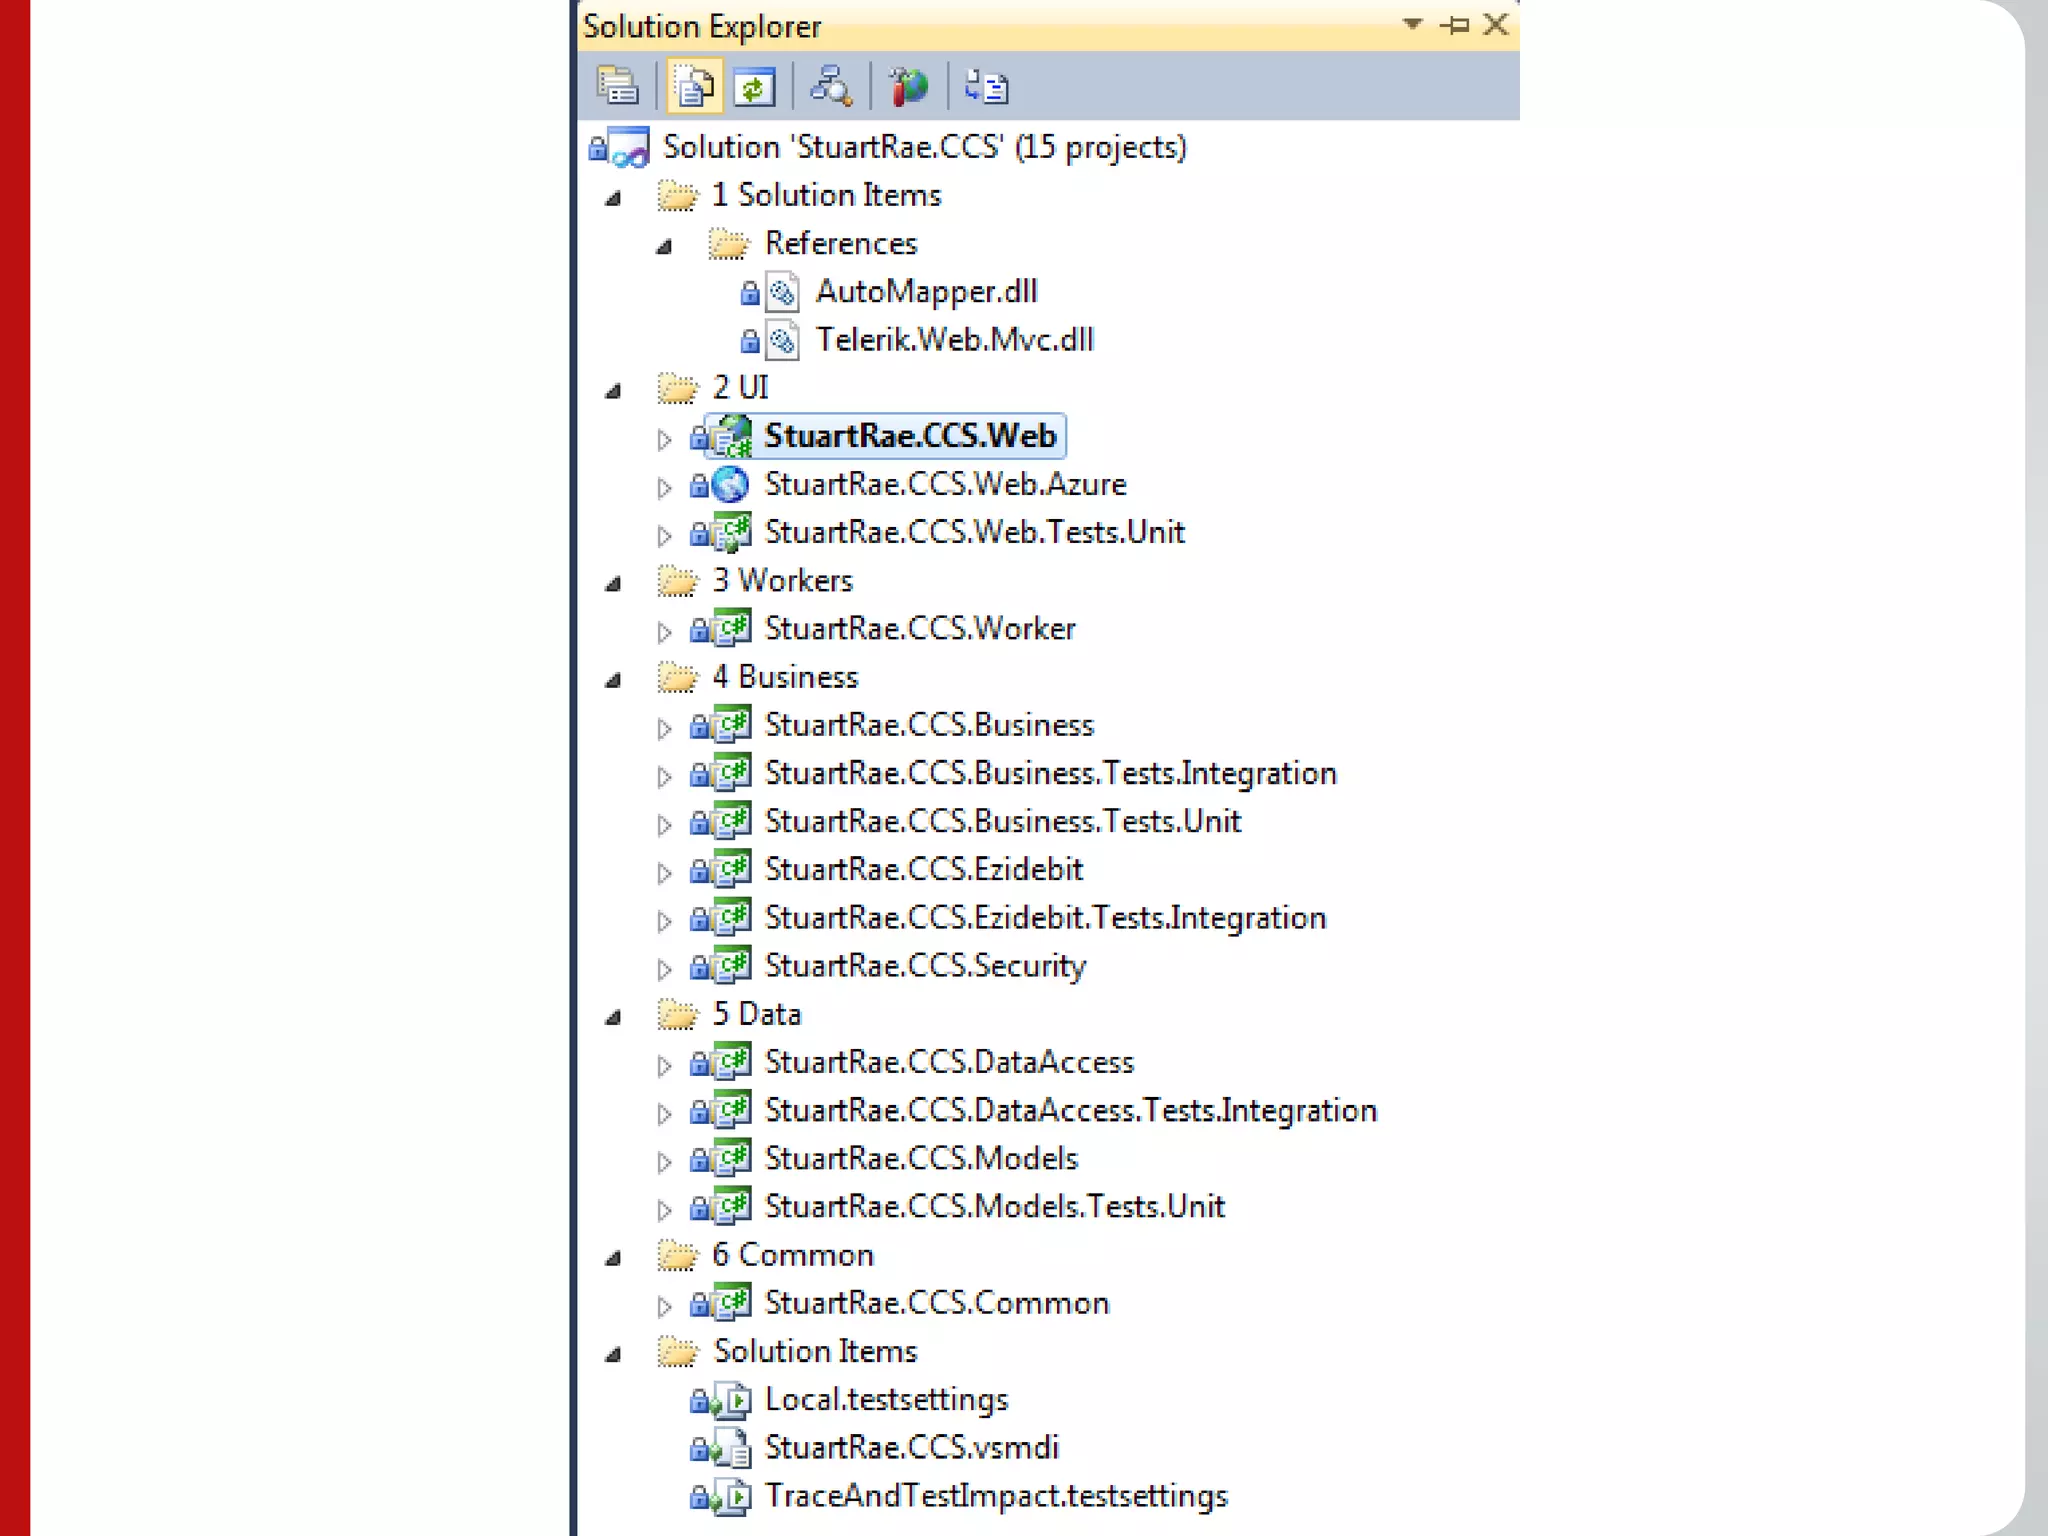Click the Azure globe project icon
The height and width of the screenshot is (1536, 2048).
(731, 485)
